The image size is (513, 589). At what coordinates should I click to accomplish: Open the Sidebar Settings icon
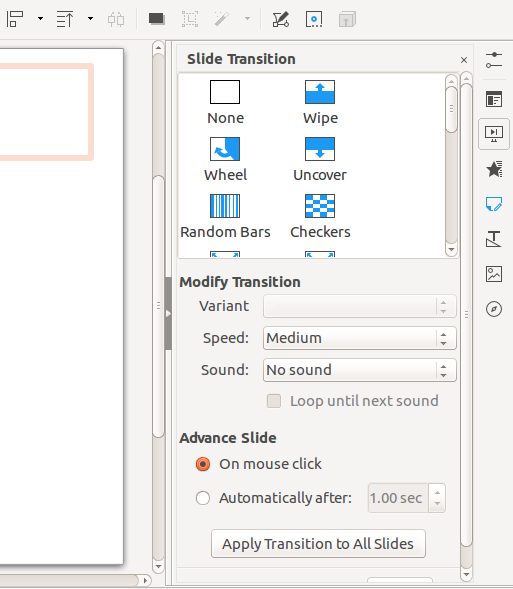click(x=493, y=60)
